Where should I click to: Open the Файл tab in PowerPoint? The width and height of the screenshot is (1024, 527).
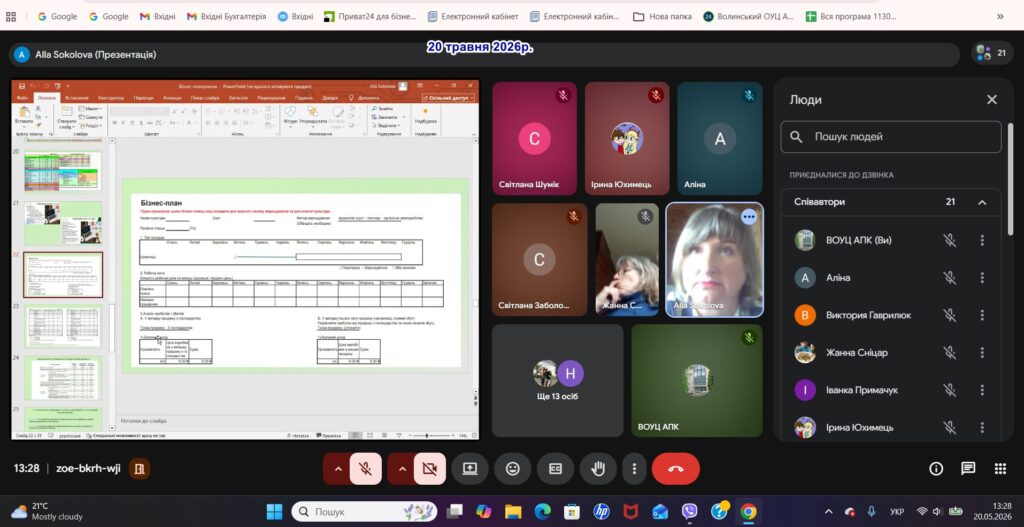(x=23, y=97)
